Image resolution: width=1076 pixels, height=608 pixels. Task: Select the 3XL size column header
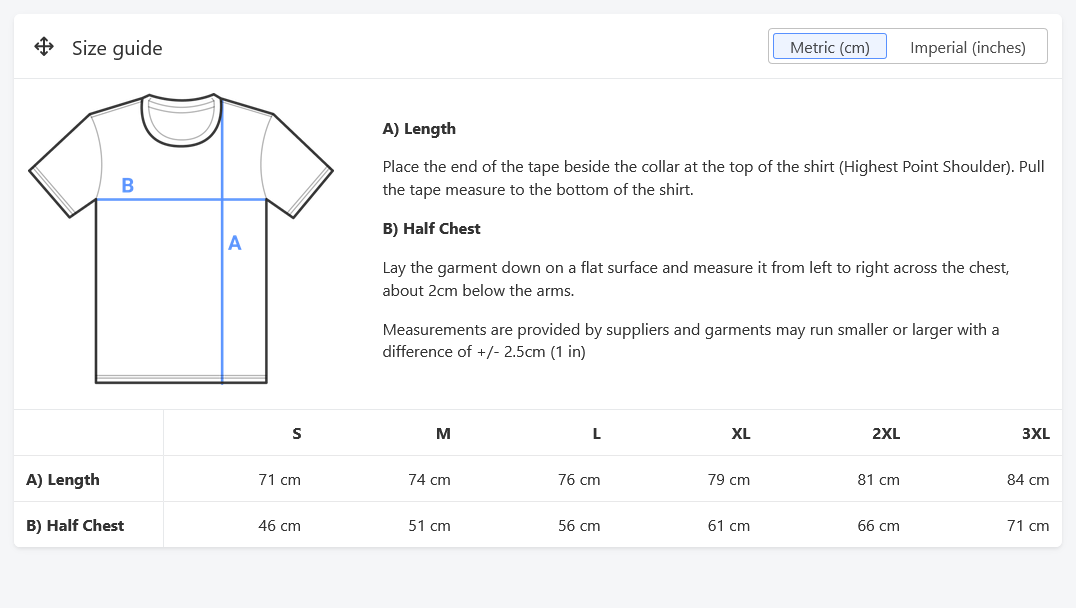point(1036,433)
